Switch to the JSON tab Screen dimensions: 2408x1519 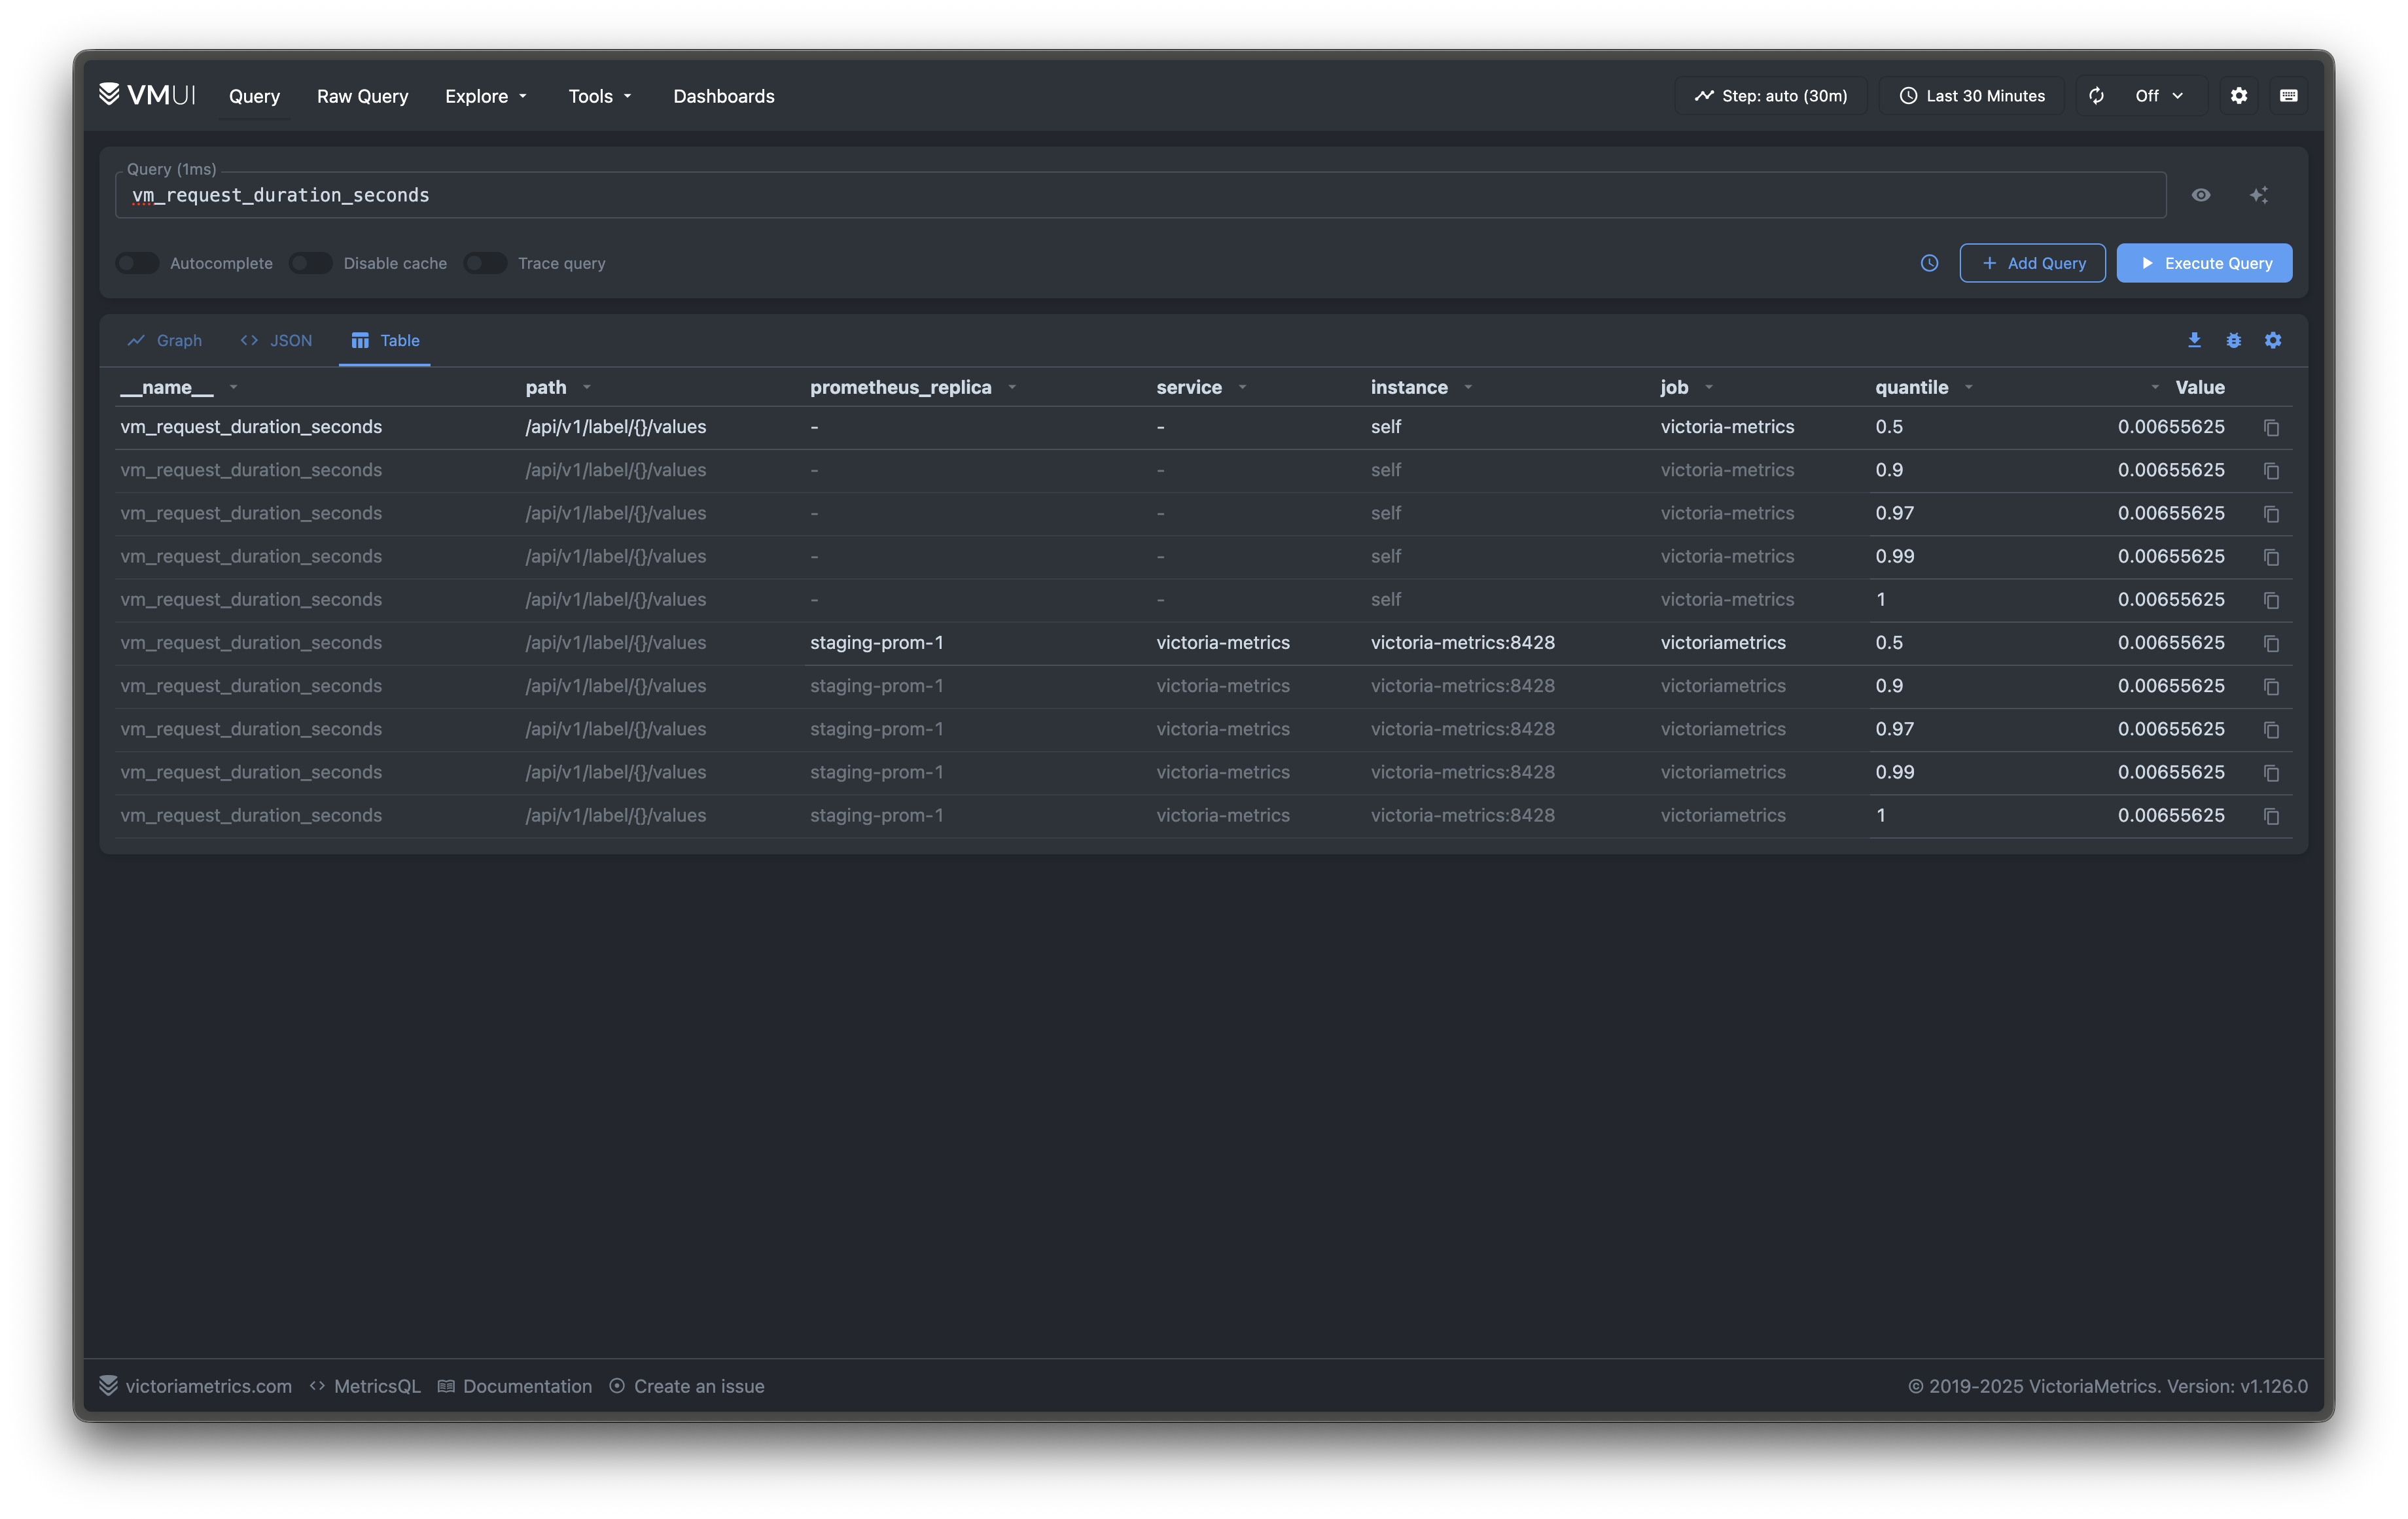click(x=277, y=340)
